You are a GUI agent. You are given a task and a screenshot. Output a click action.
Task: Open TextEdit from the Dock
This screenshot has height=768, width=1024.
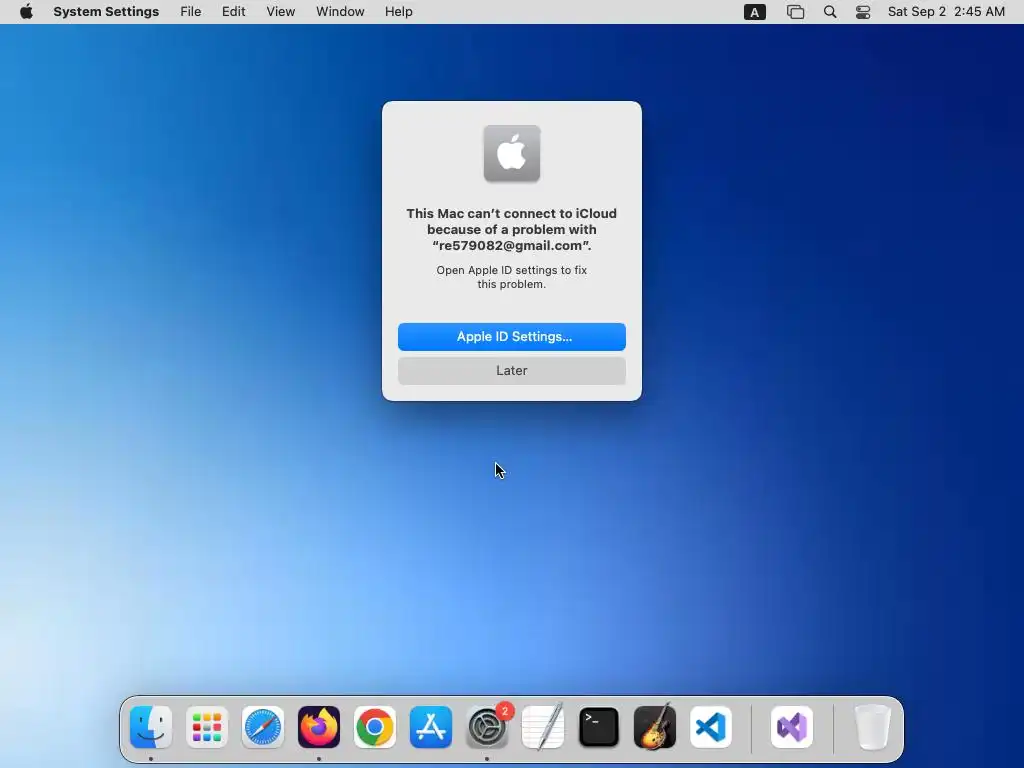[x=543, y=727]
